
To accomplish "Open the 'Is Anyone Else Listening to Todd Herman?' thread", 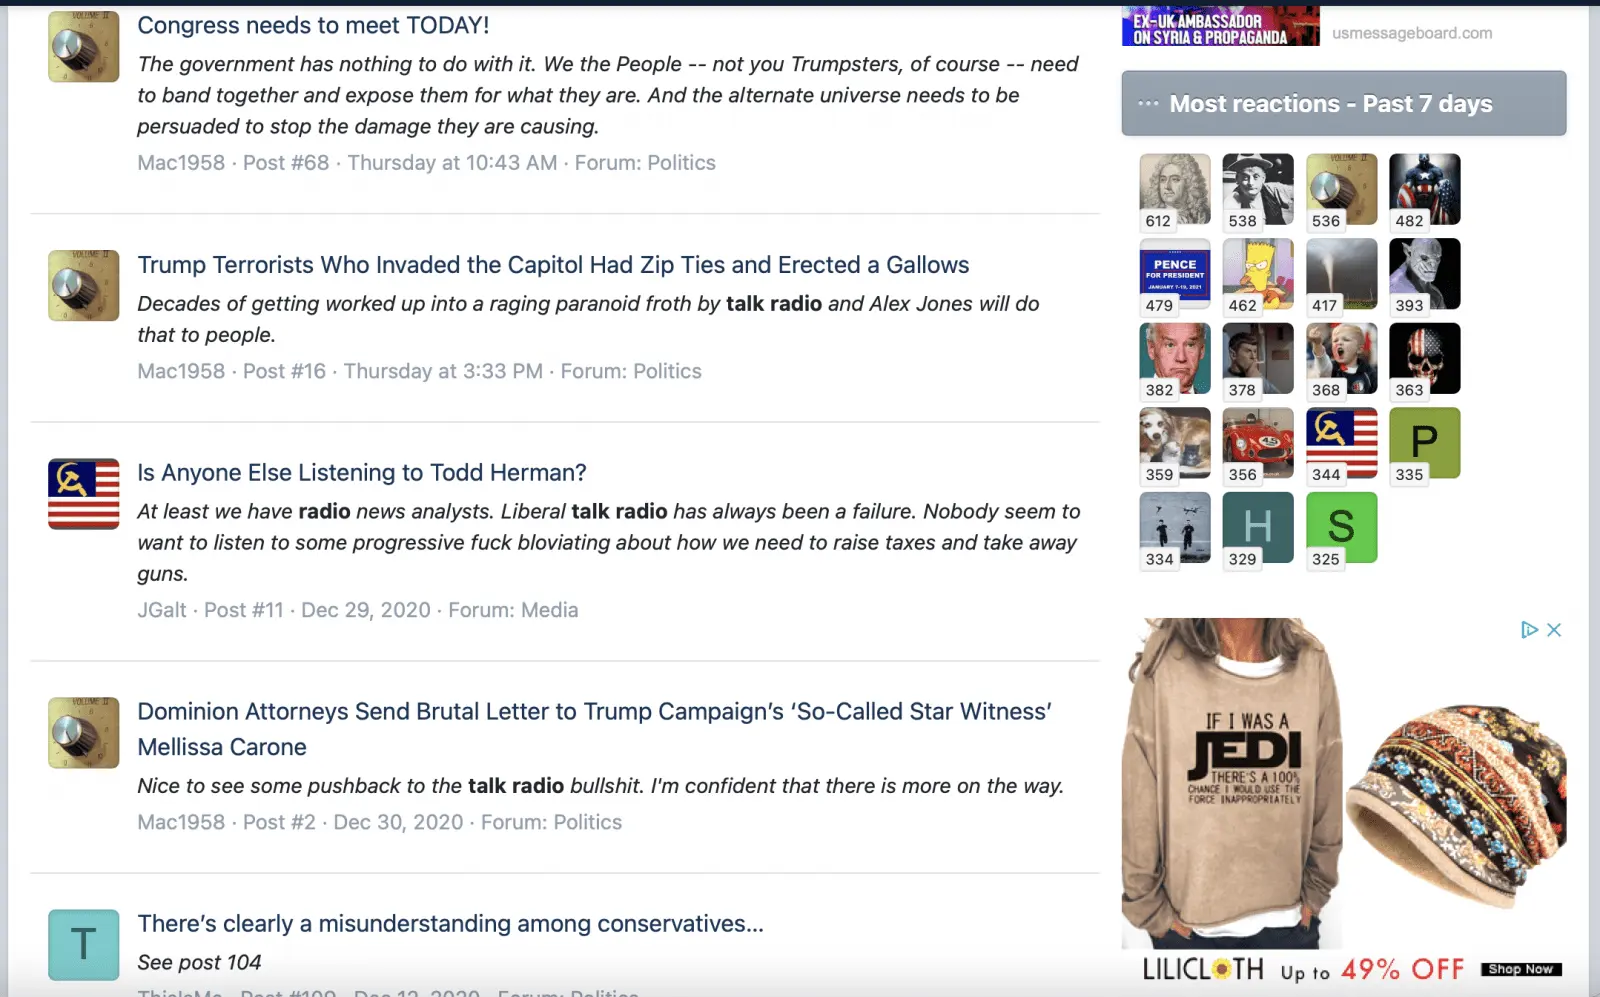I will pos(362,472).
